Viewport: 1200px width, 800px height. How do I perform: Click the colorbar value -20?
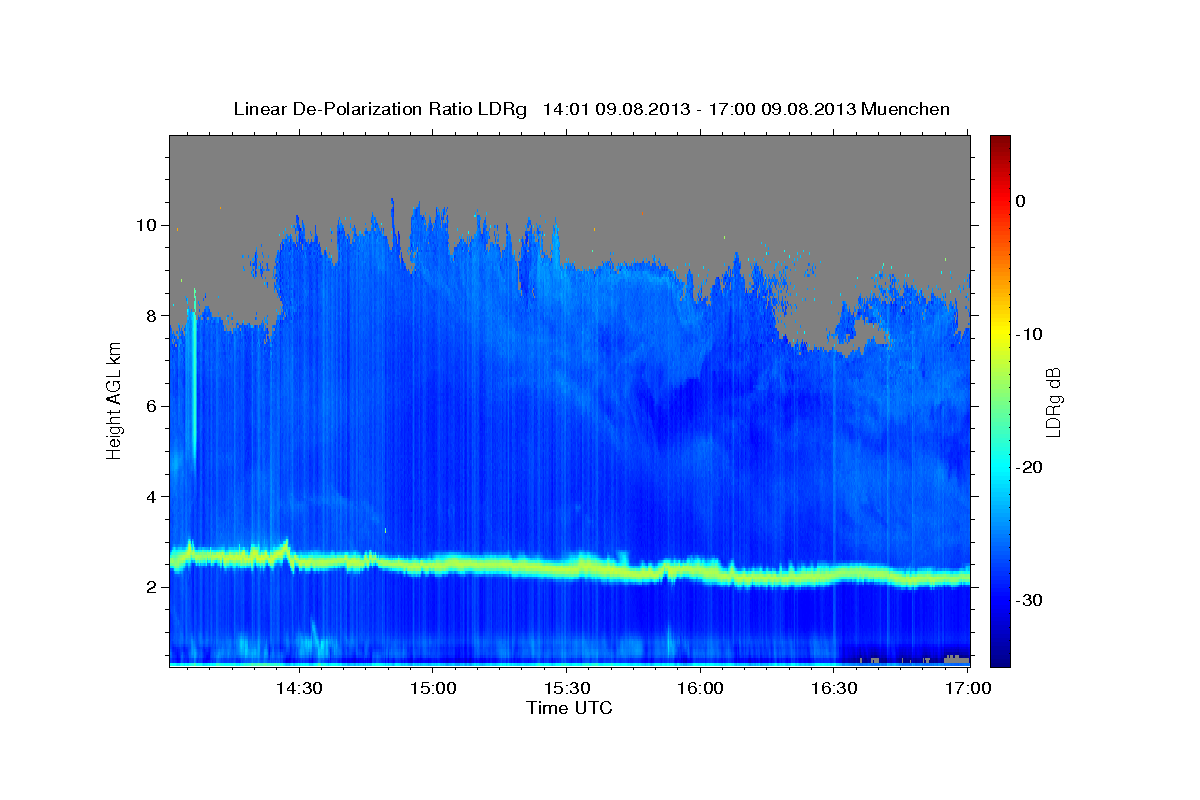pos(1029,467)
